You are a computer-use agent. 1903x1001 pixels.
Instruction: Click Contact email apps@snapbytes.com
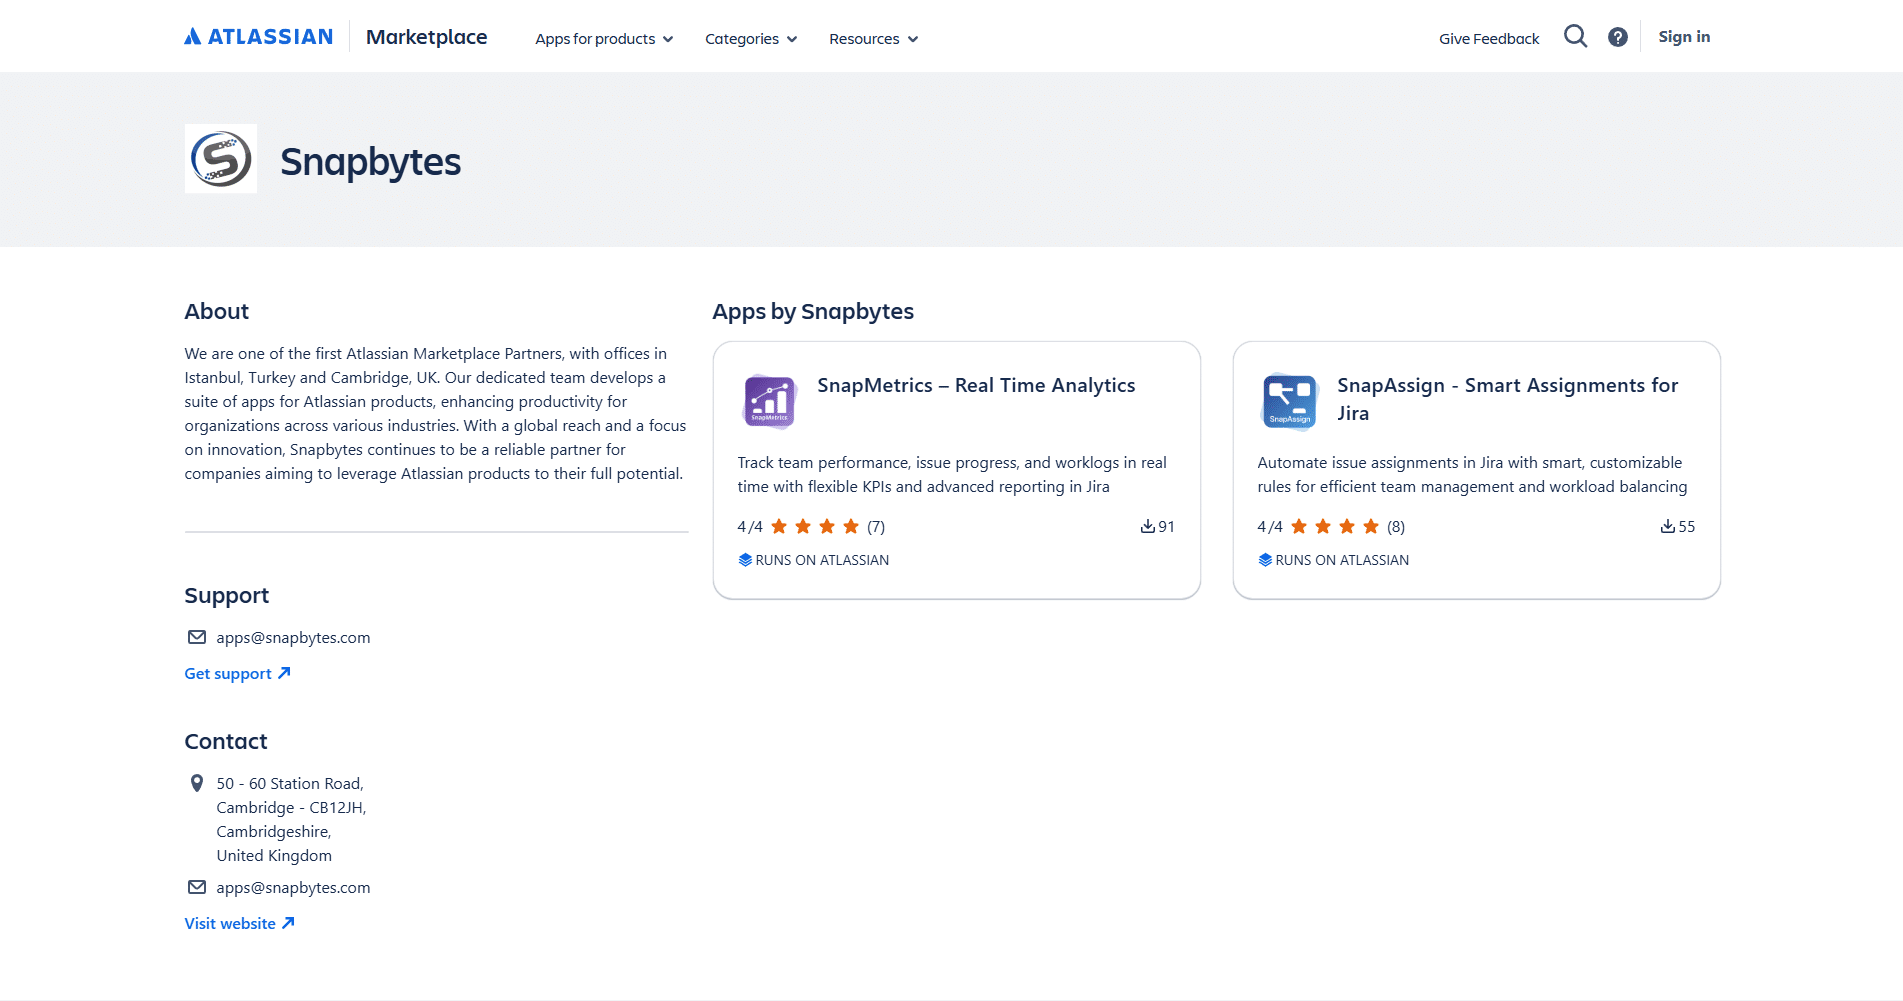tap(293, 888)
